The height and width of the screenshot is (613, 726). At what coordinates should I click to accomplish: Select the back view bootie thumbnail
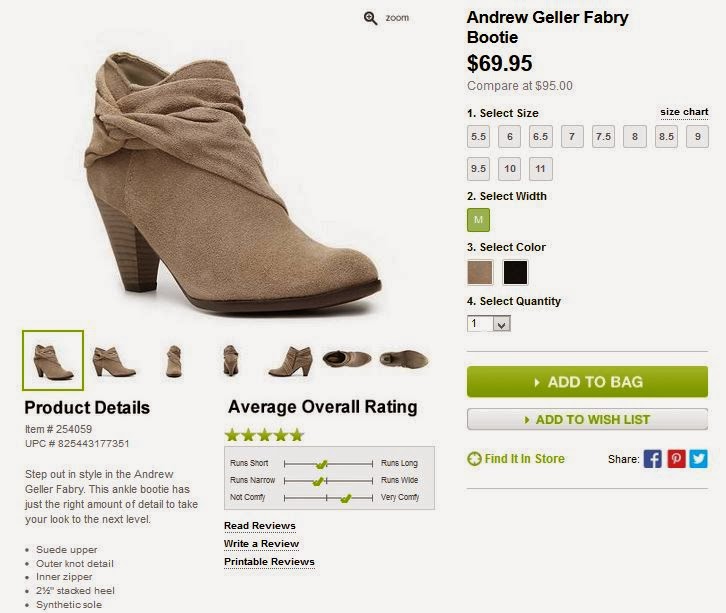click(x=231, y=361)
